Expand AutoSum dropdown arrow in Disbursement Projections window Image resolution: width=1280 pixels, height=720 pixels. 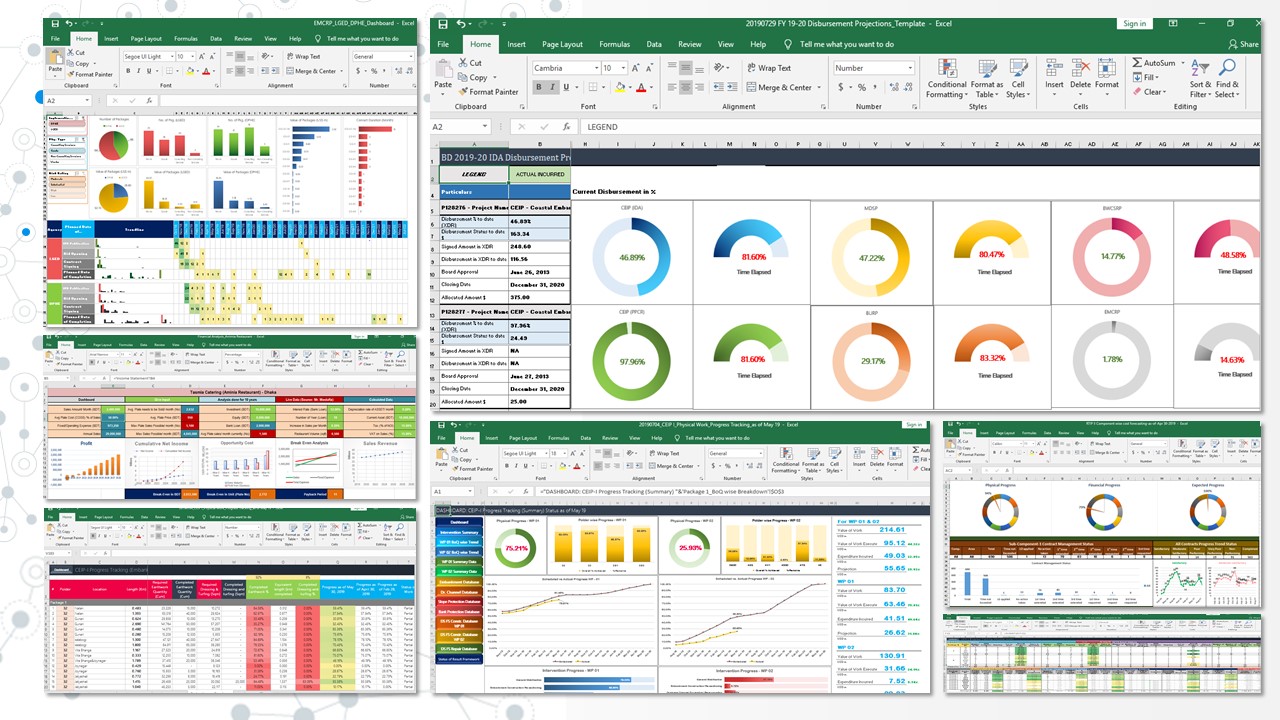tap(1182, 63)
